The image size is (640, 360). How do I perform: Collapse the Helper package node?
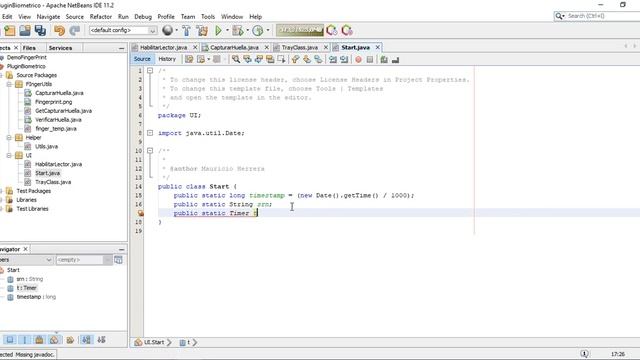point(9,138)
